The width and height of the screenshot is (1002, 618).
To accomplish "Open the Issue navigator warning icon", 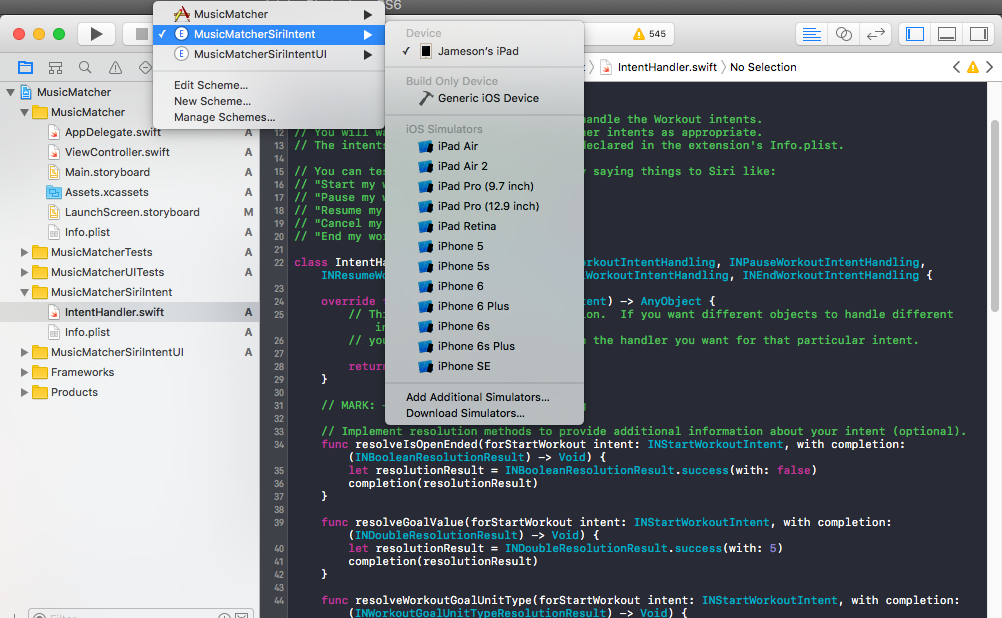I will pyautogui.click(x=115, y=68).
